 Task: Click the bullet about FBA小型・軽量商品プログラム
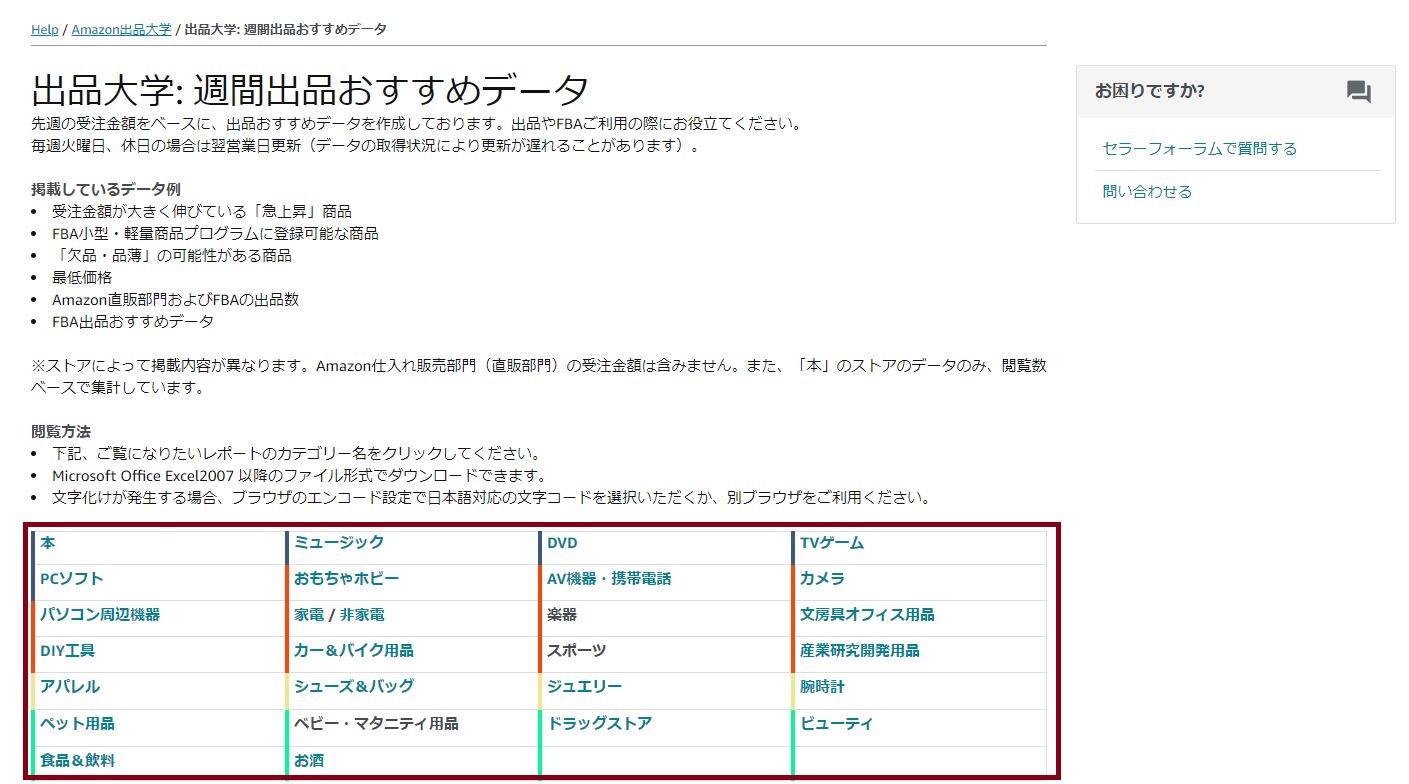pyautogui.click(x=215, y=234)
